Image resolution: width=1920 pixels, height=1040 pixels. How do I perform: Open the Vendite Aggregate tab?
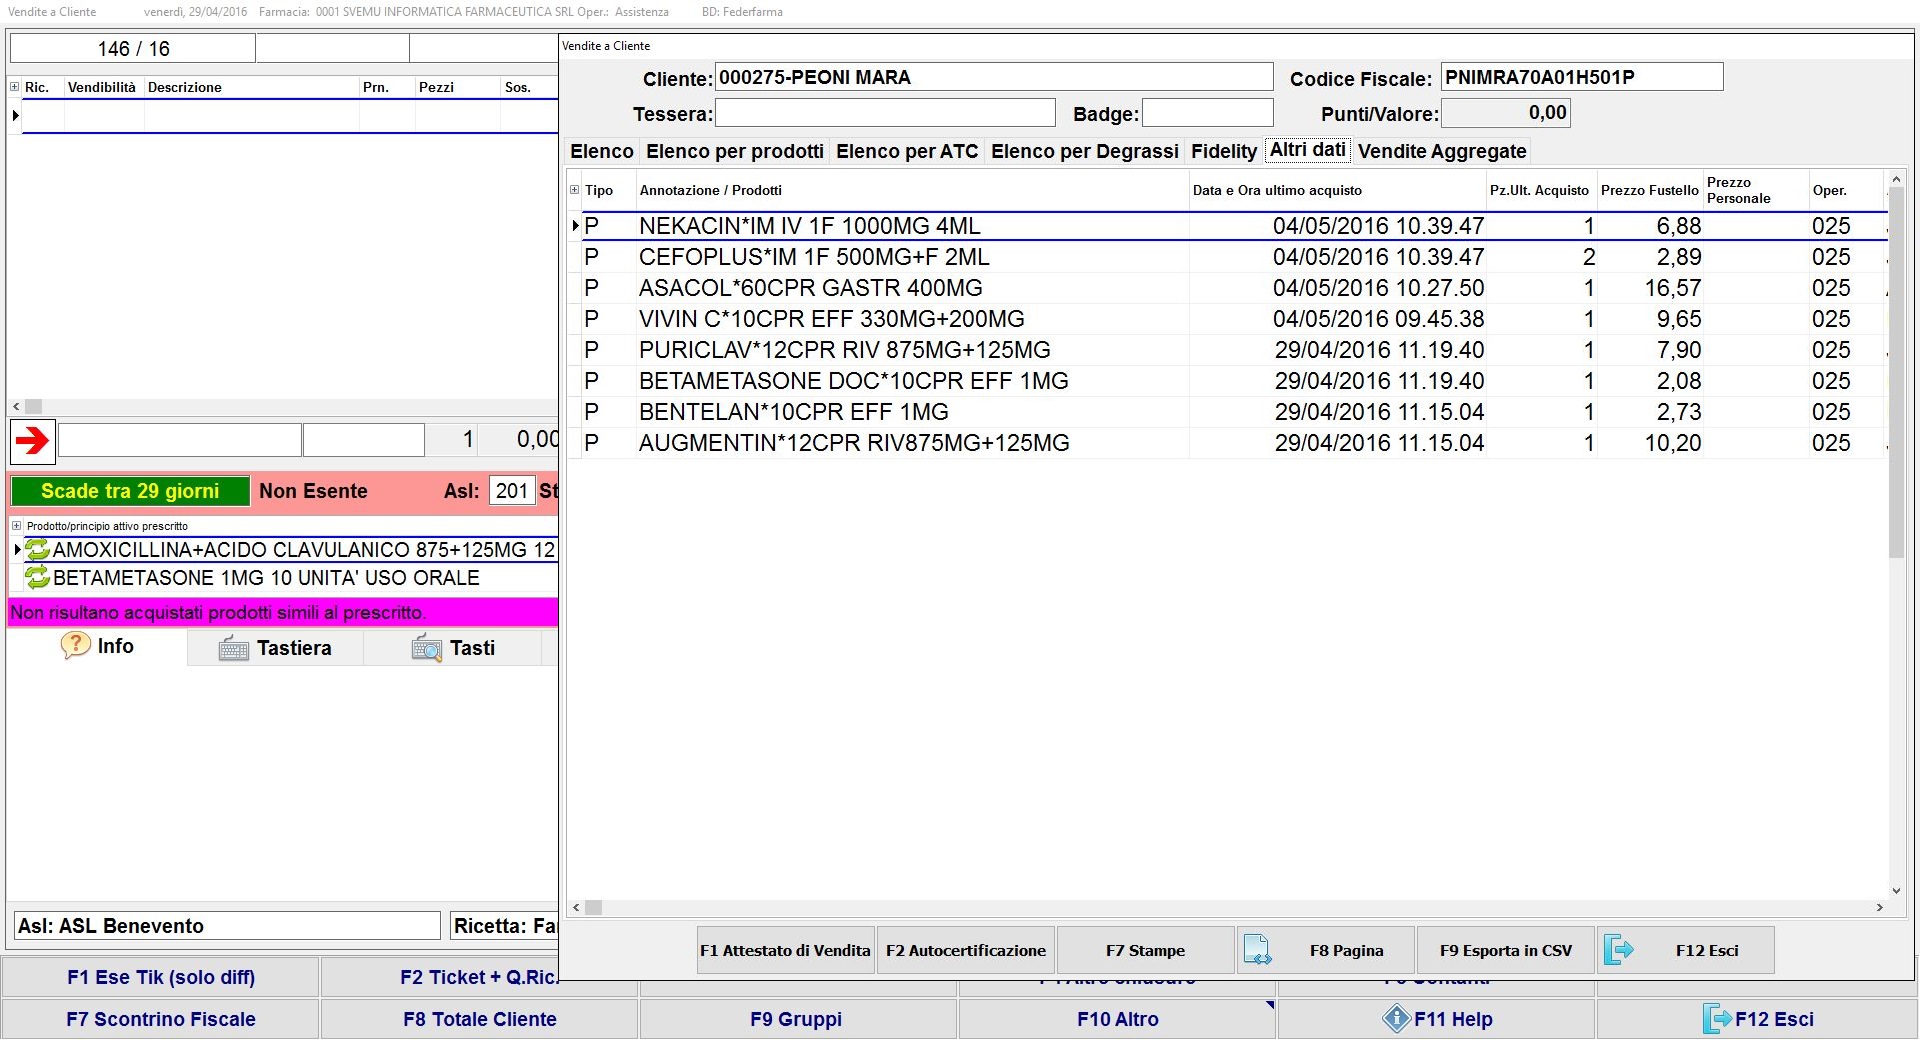tap(1441, 151)
